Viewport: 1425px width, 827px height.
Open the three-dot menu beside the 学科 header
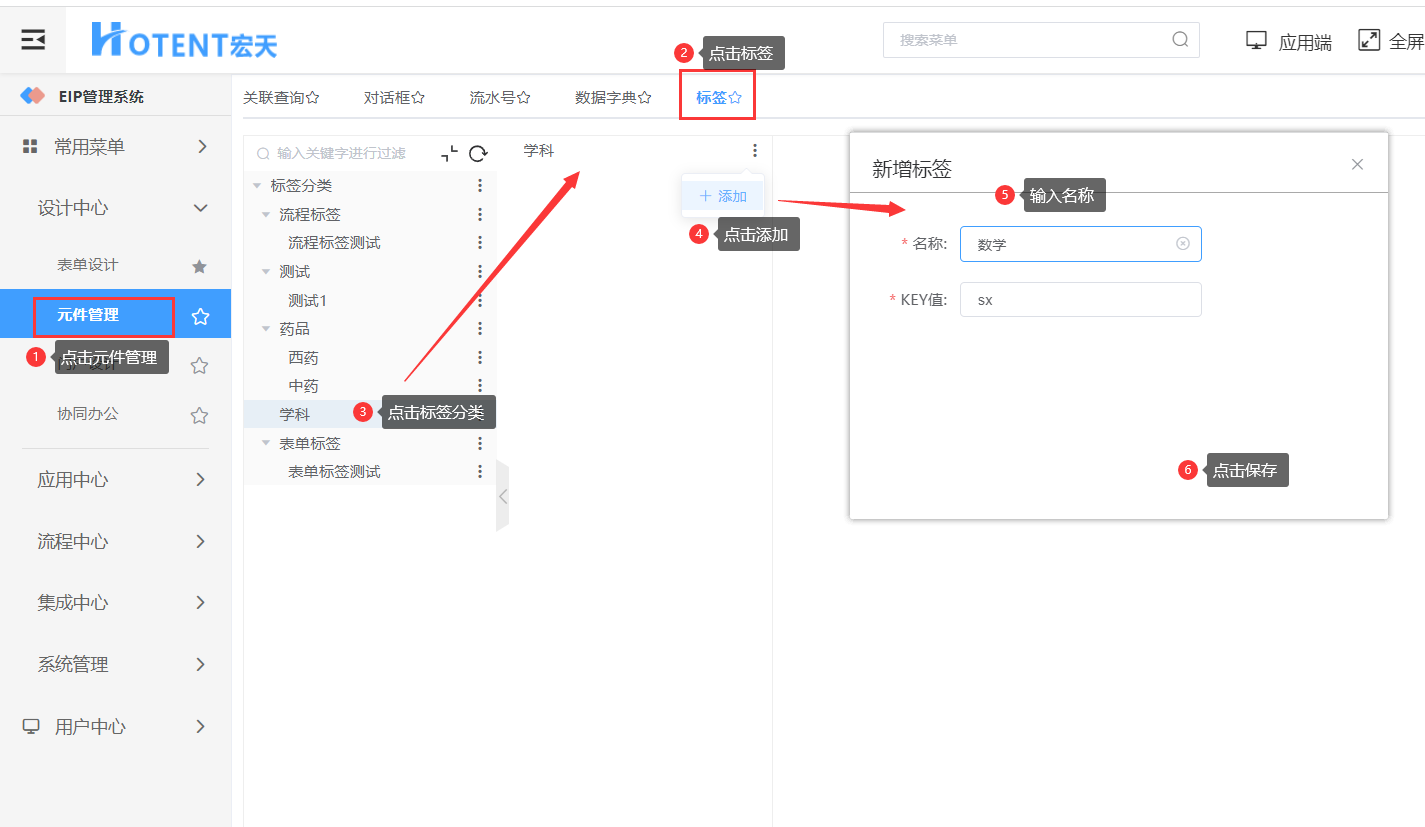[x=754, y=151]
